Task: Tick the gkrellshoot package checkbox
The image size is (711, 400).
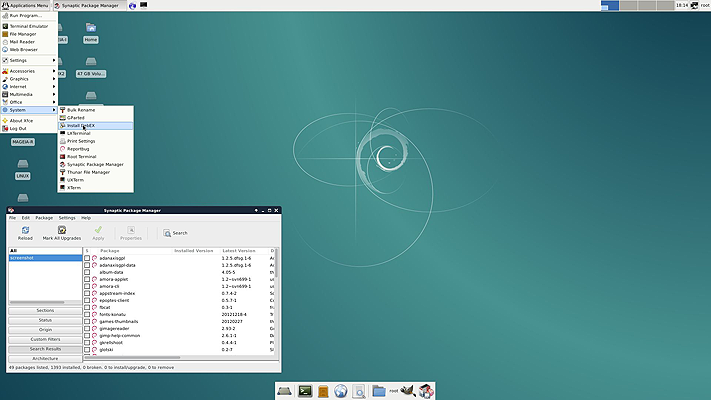Action: pos(87,342)
